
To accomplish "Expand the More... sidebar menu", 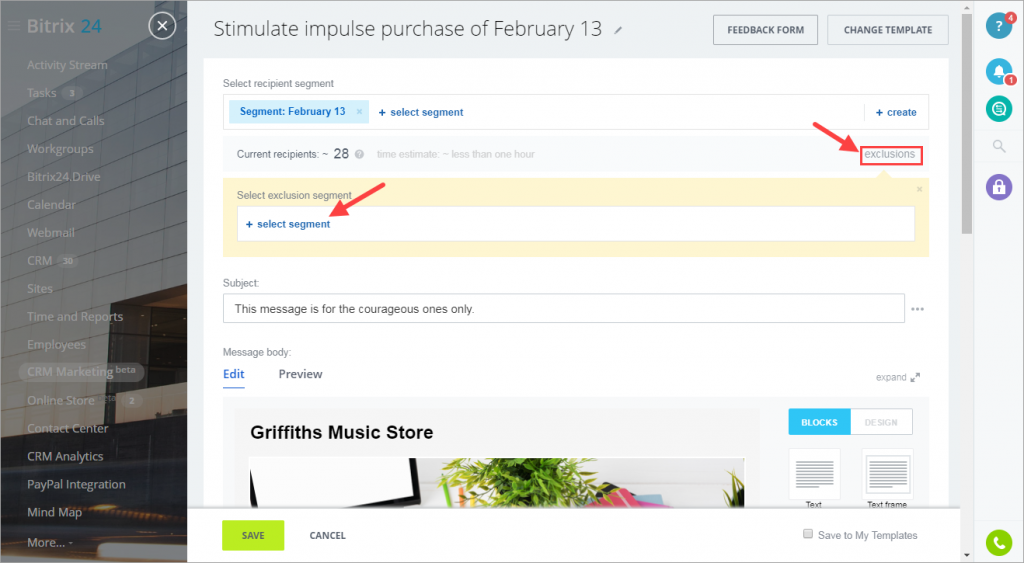I will point(50,543).
